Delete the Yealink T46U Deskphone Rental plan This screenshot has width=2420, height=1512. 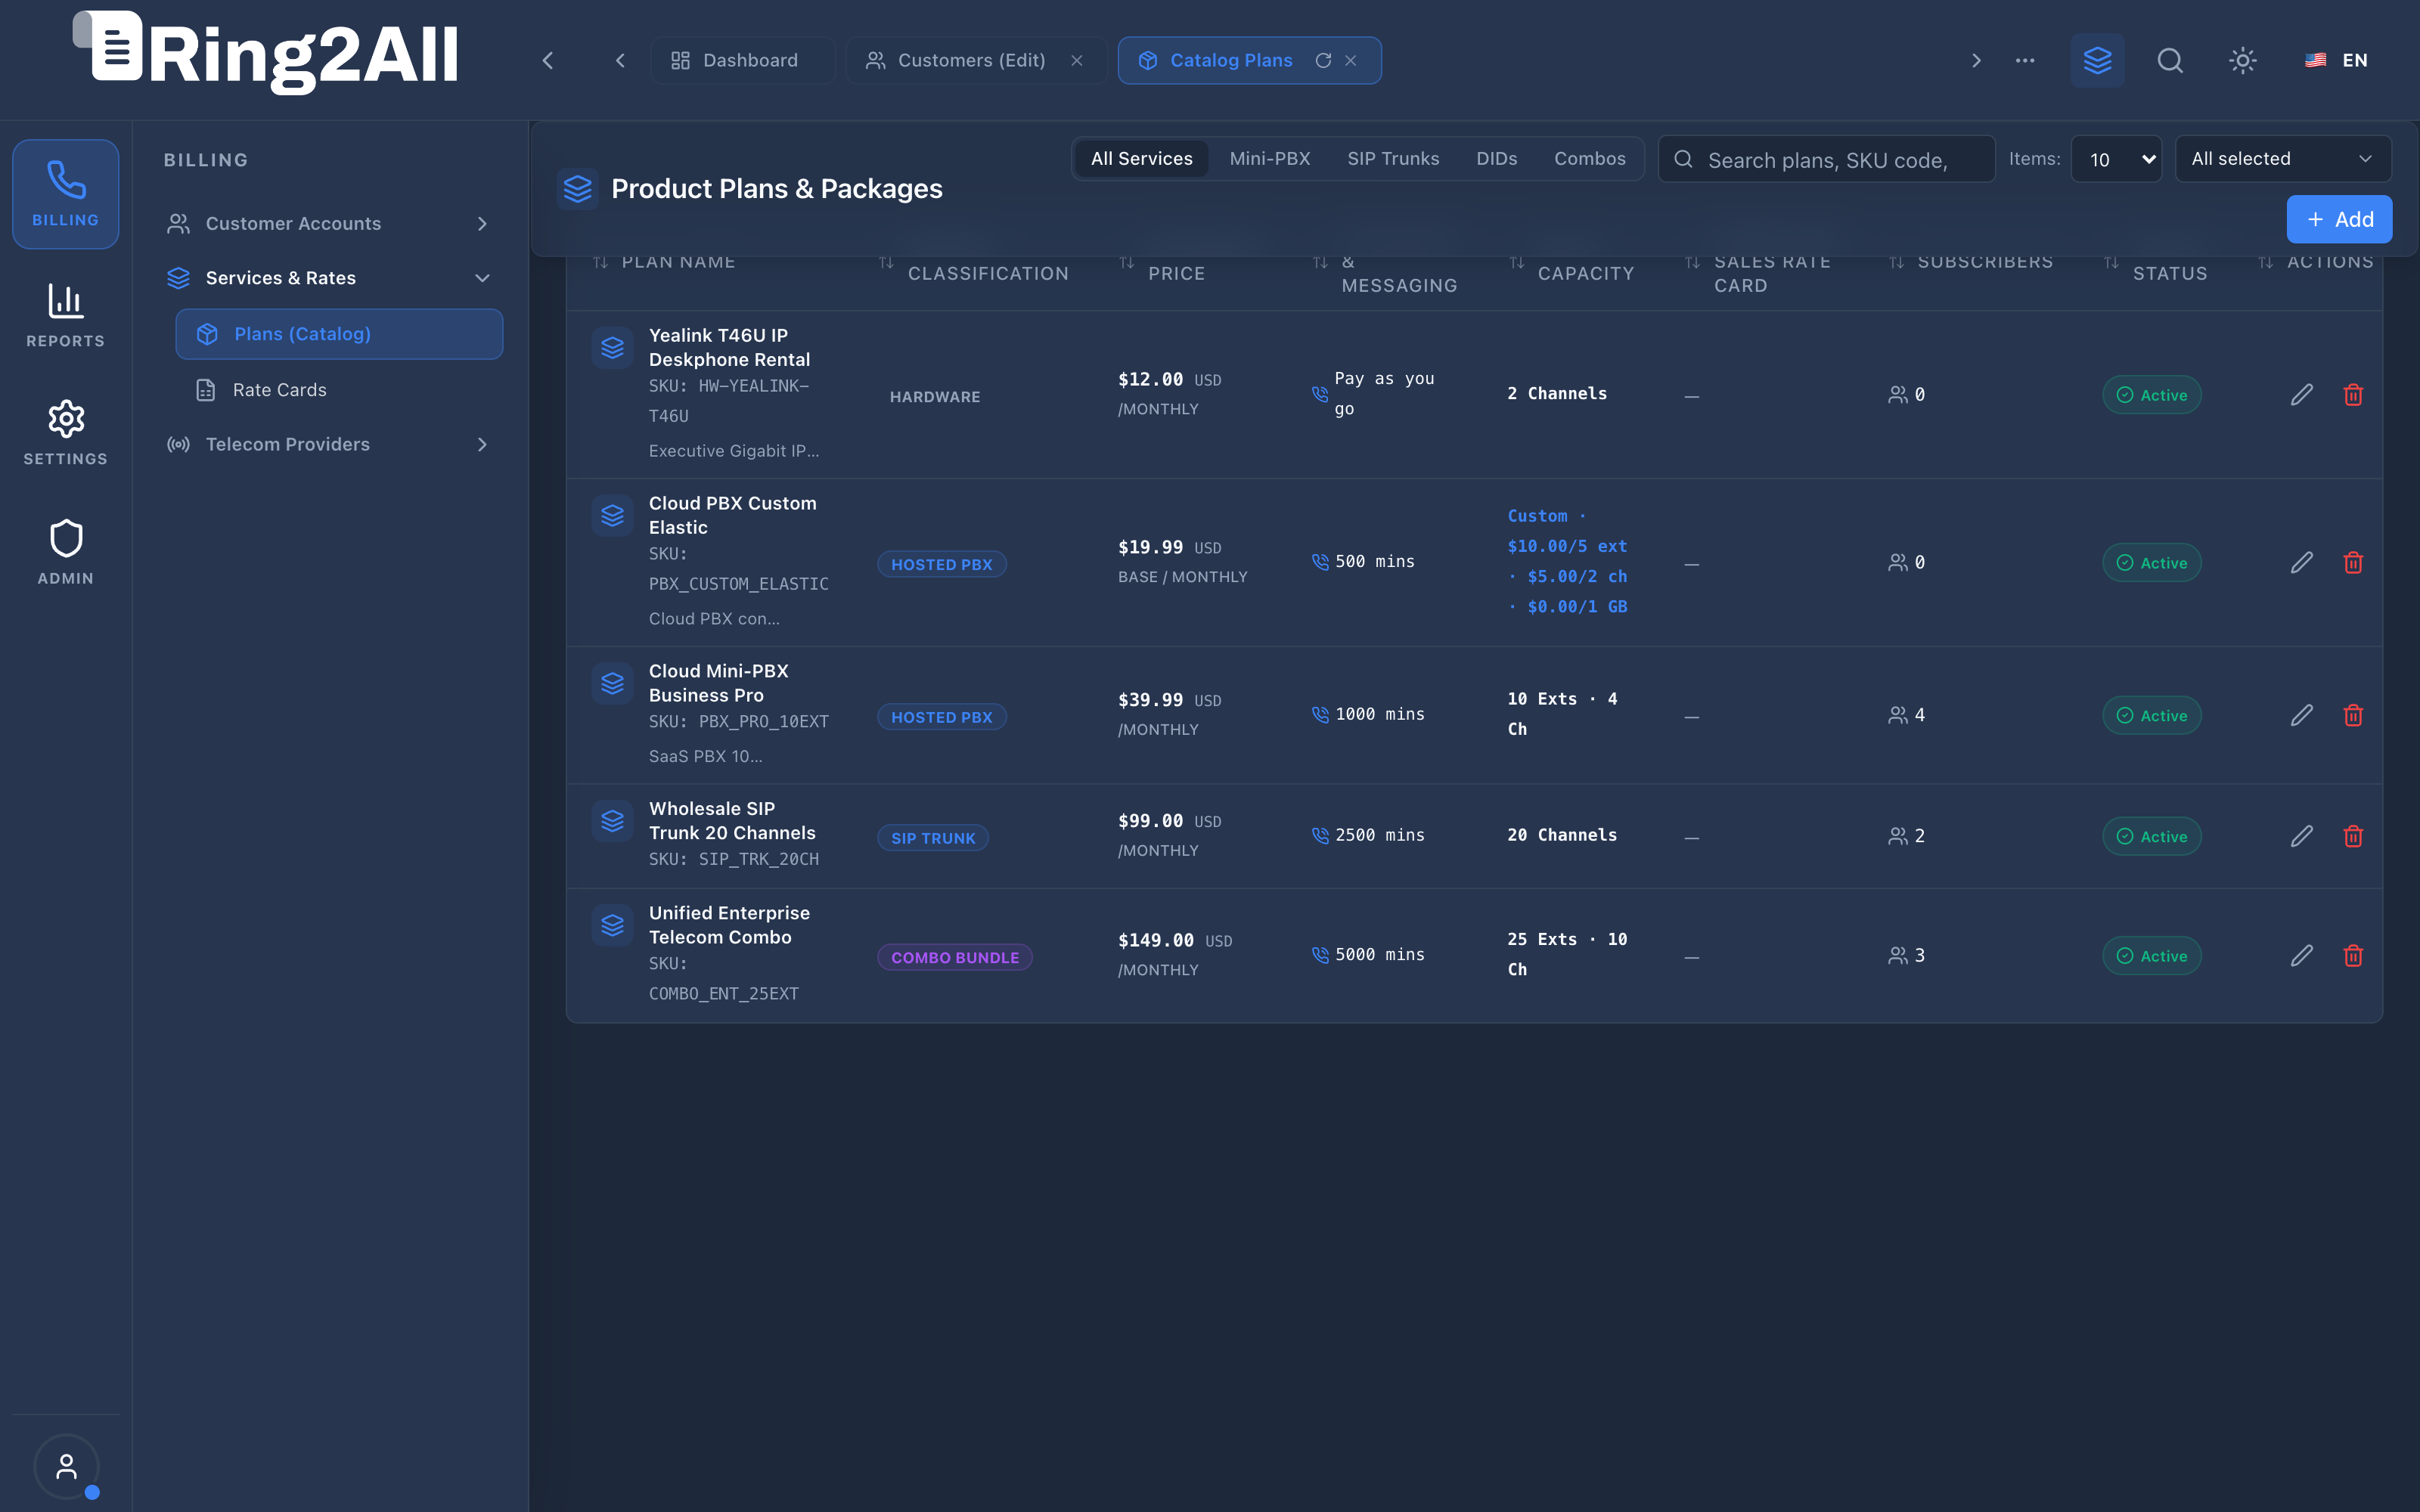pyautogui.click(x=2353, y=395)
